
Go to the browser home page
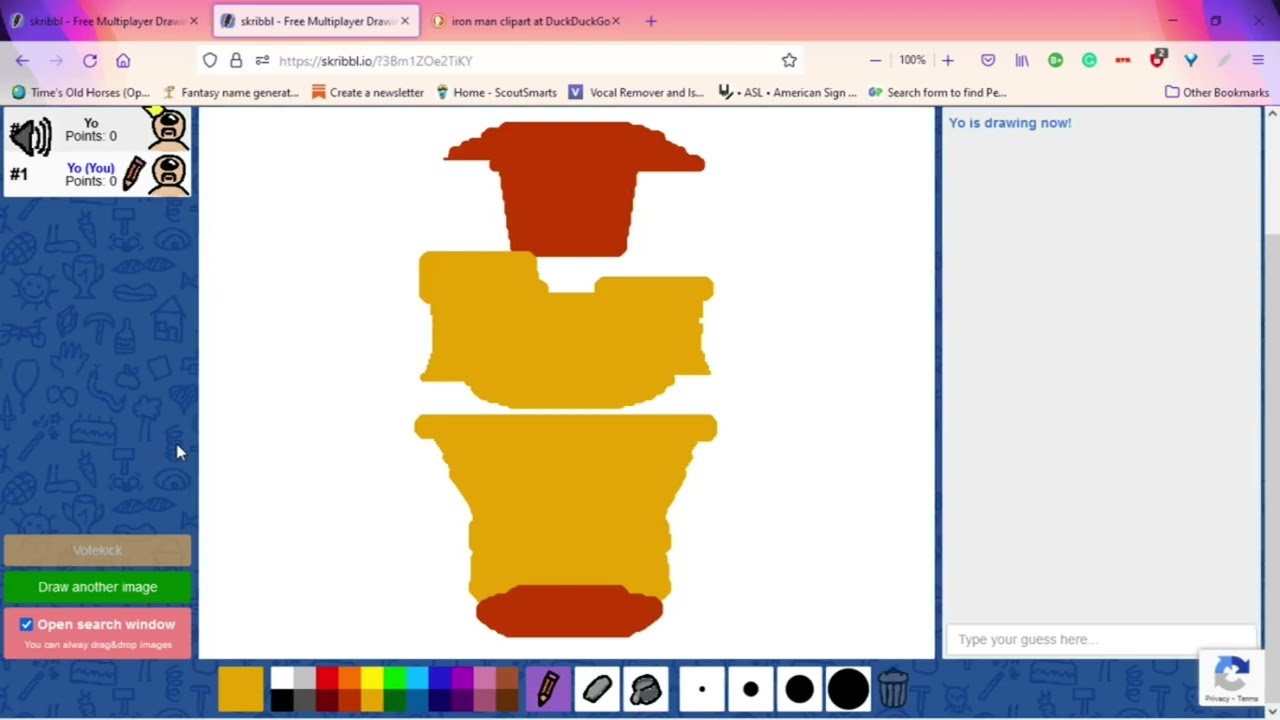pyautogui.click(x=123, y=60)
